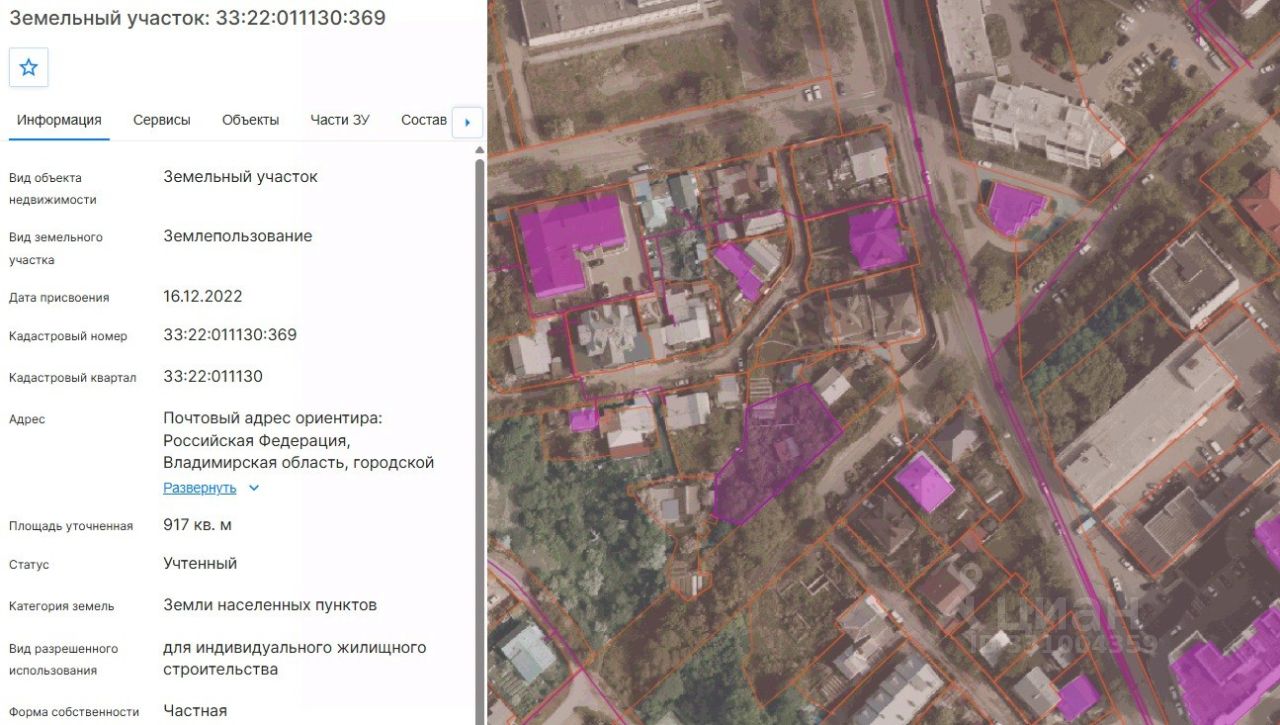1280x725 pixels.
Task: Click the cadastral quarter 33:22:011130 value
Action: point(213,377)
